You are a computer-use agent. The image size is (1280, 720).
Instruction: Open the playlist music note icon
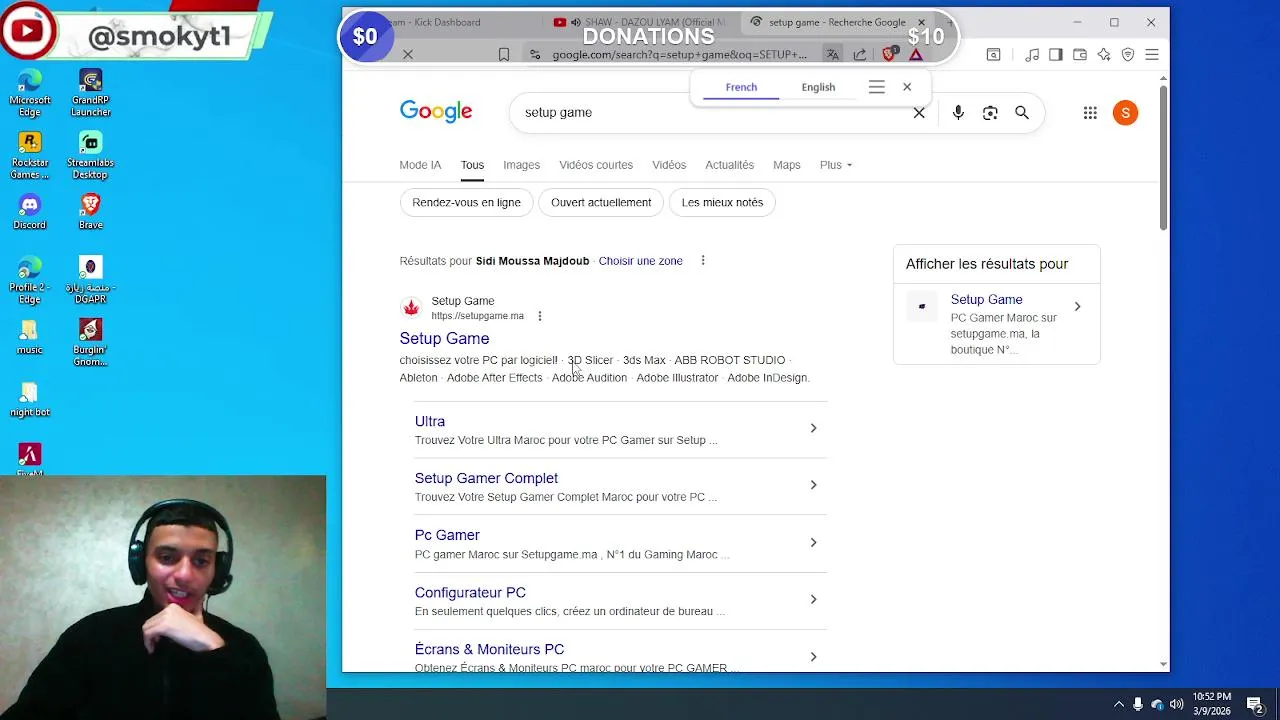tap(1032, 54)
